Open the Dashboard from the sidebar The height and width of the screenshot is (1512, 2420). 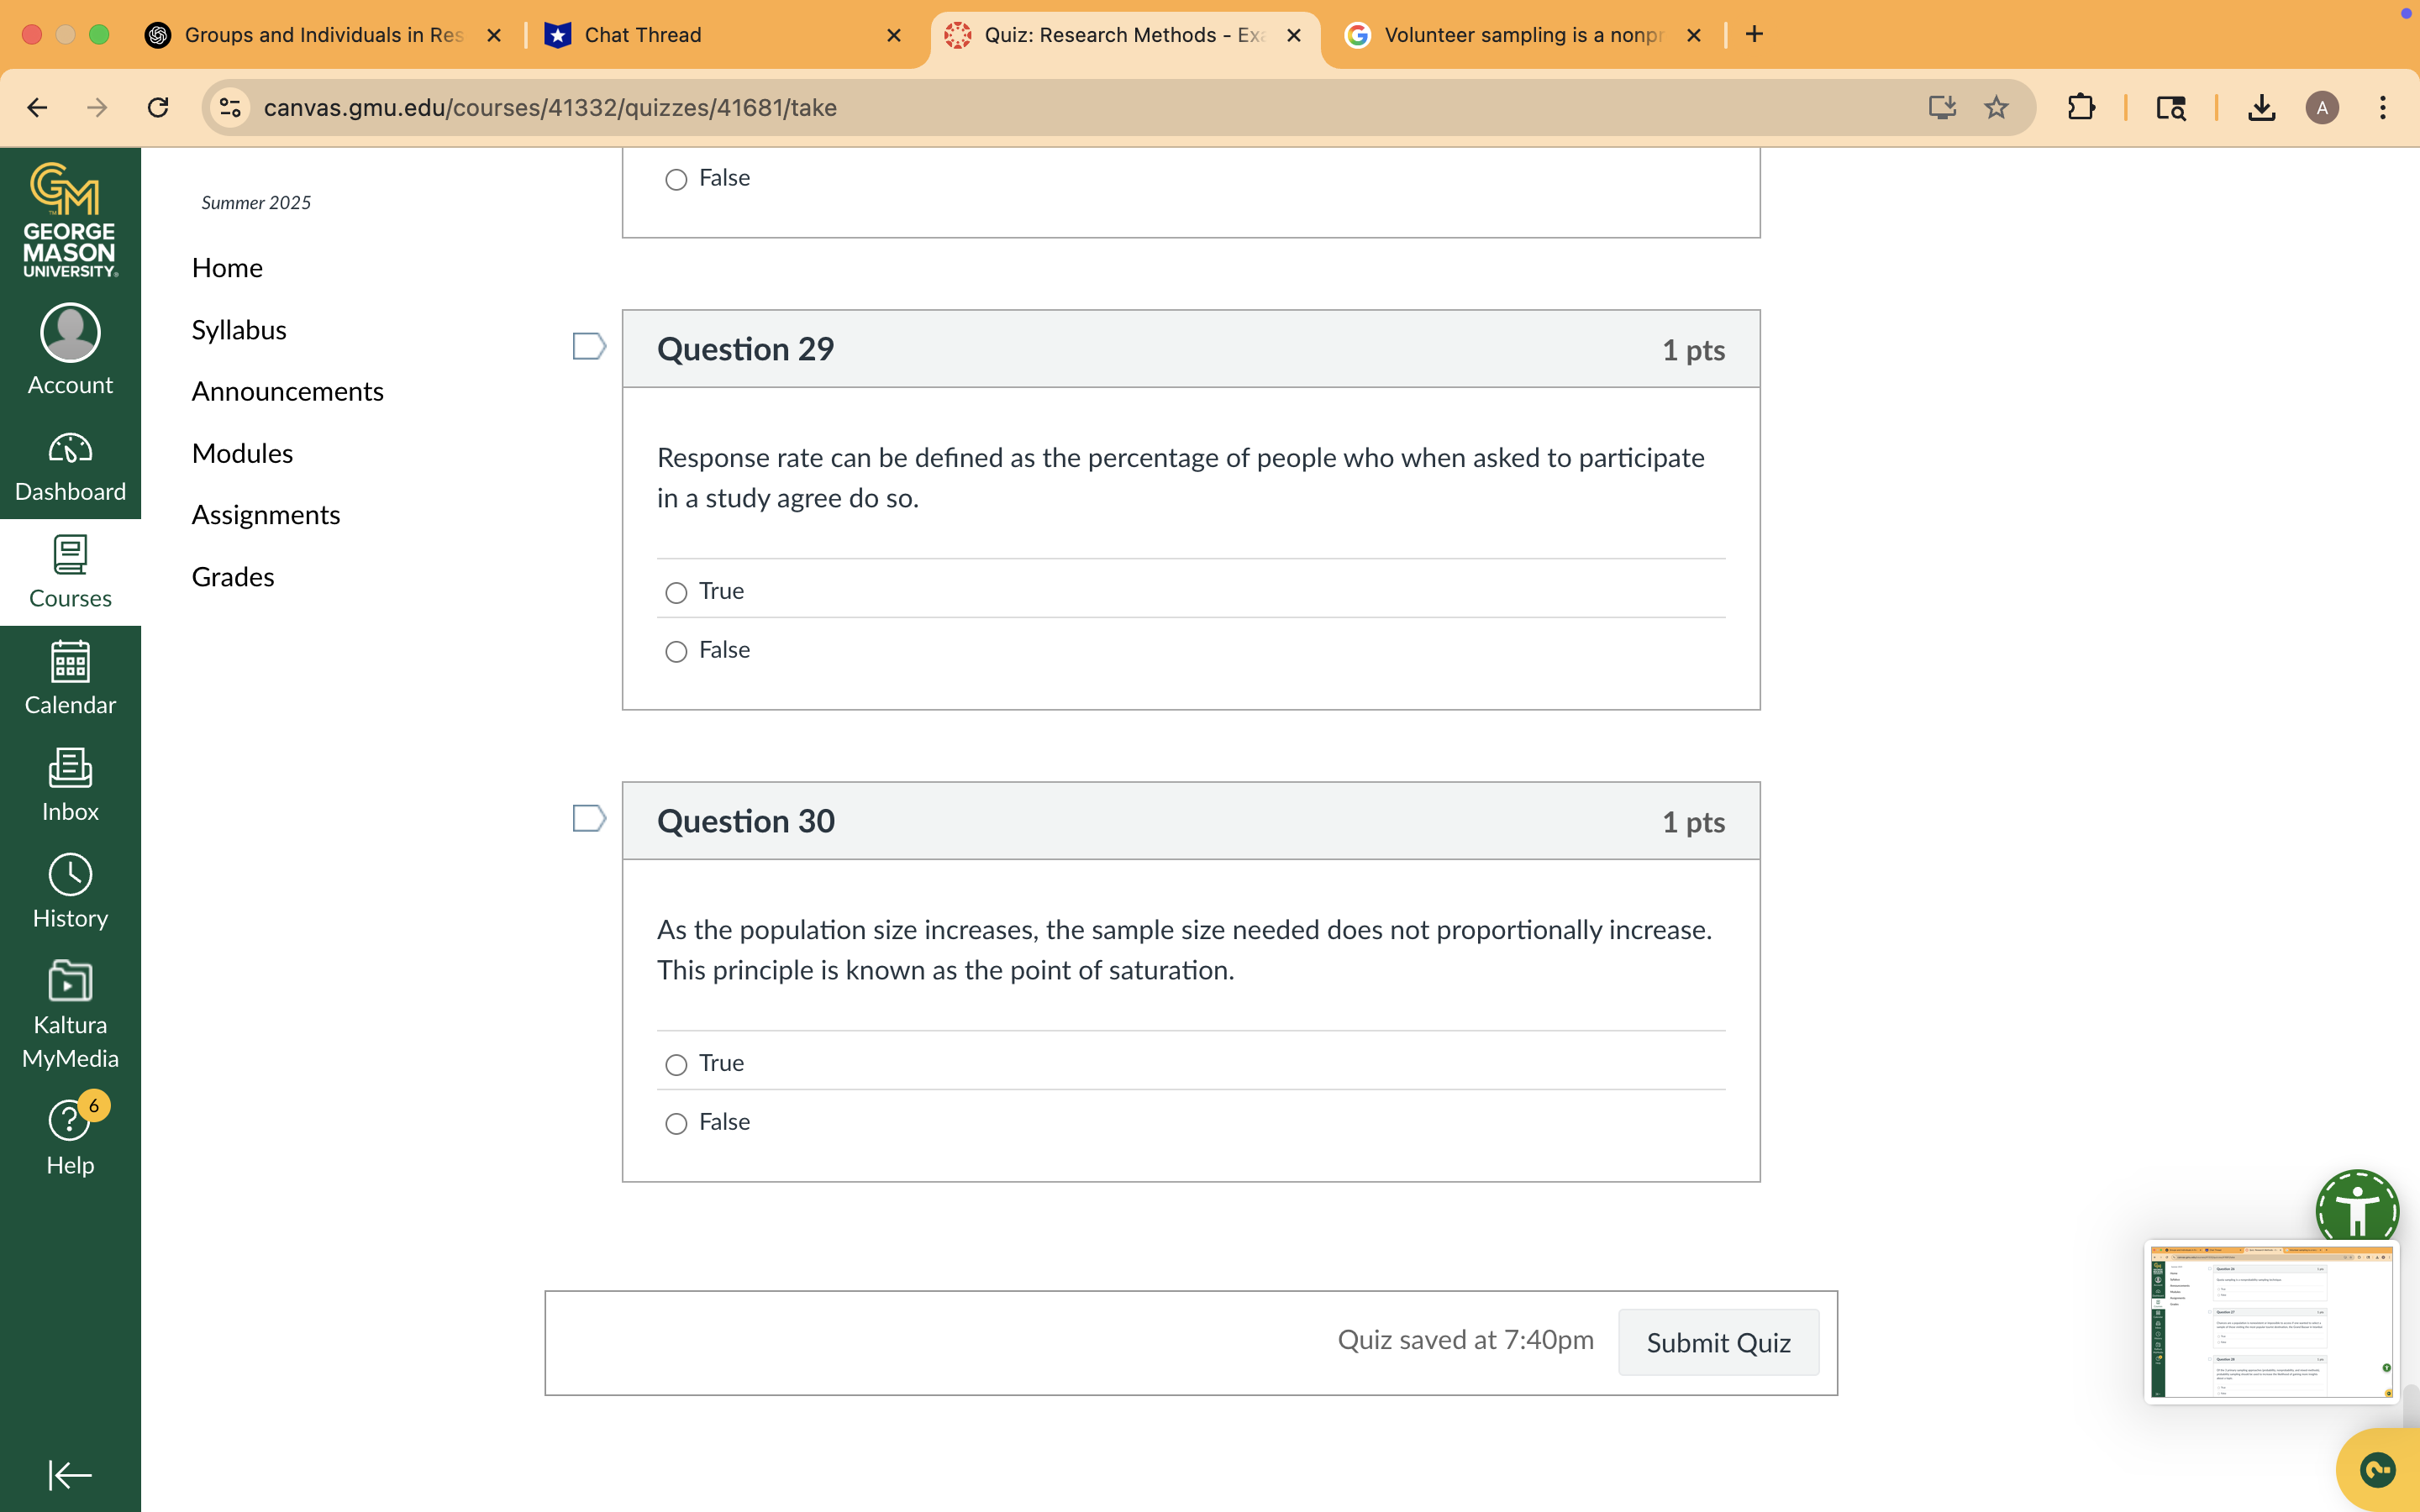pyautogui.click(x=69, y=466)
